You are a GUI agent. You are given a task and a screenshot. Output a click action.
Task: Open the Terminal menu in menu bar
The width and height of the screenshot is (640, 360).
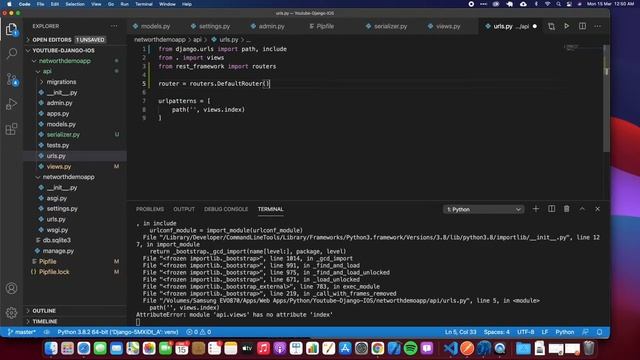click(x=144, y=4)
